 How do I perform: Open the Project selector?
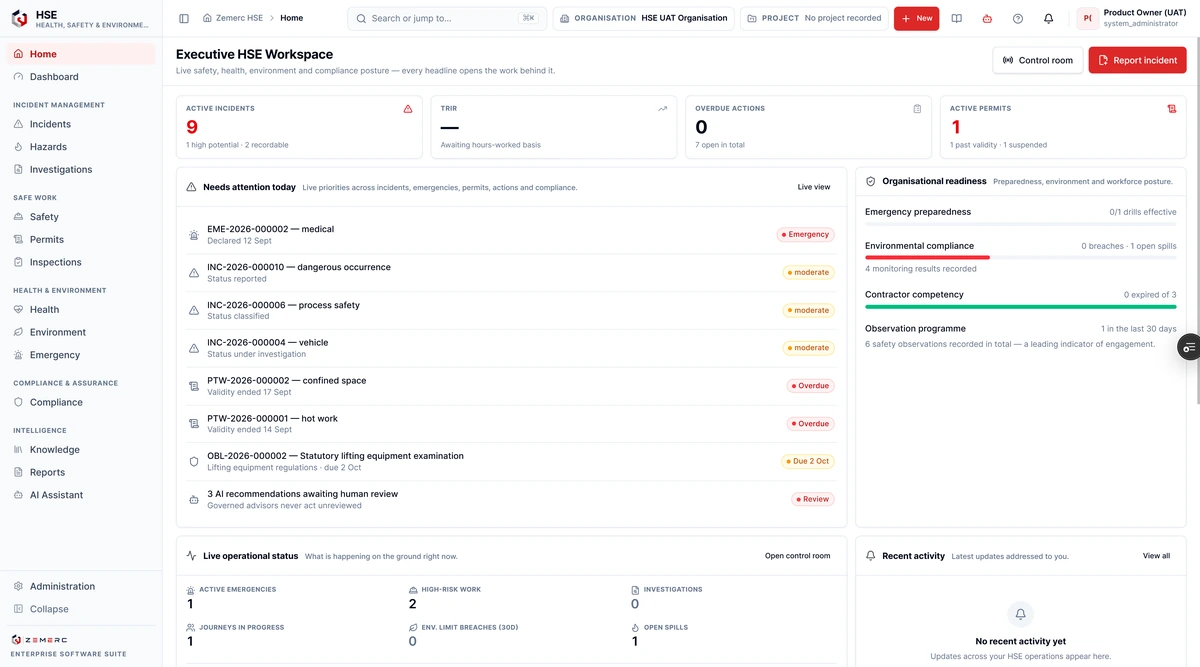(814, 18)
